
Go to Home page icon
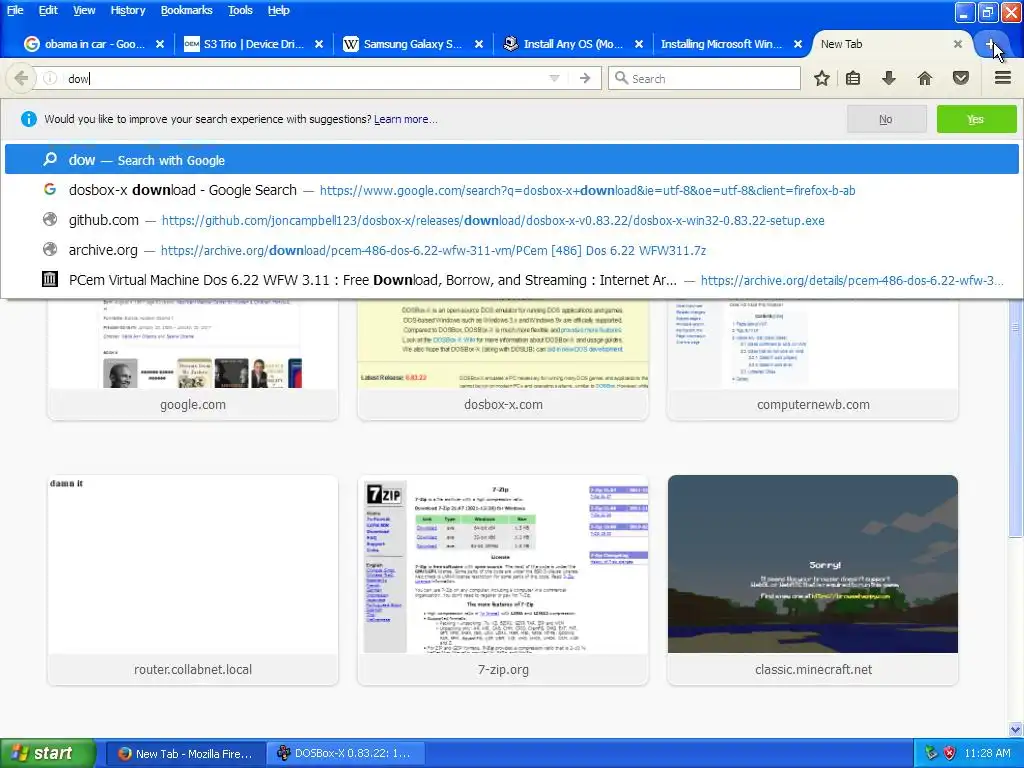pos(924,78)
